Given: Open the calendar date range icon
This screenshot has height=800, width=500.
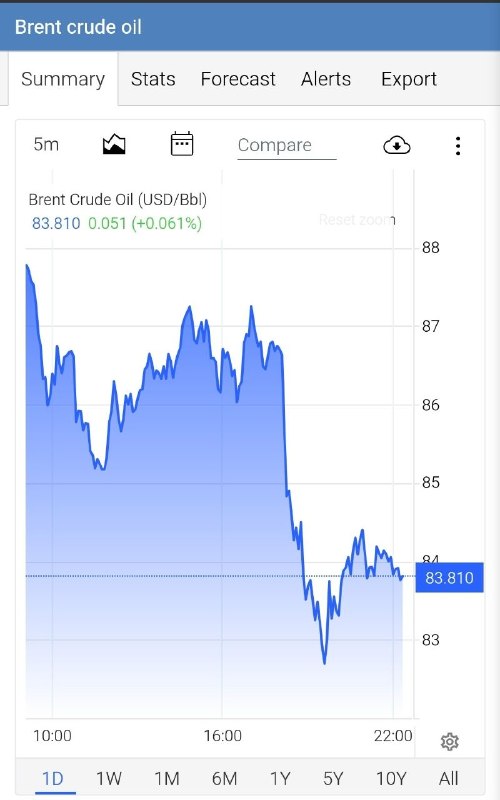Looking at the screenshot, I should (x=182, y=144).
